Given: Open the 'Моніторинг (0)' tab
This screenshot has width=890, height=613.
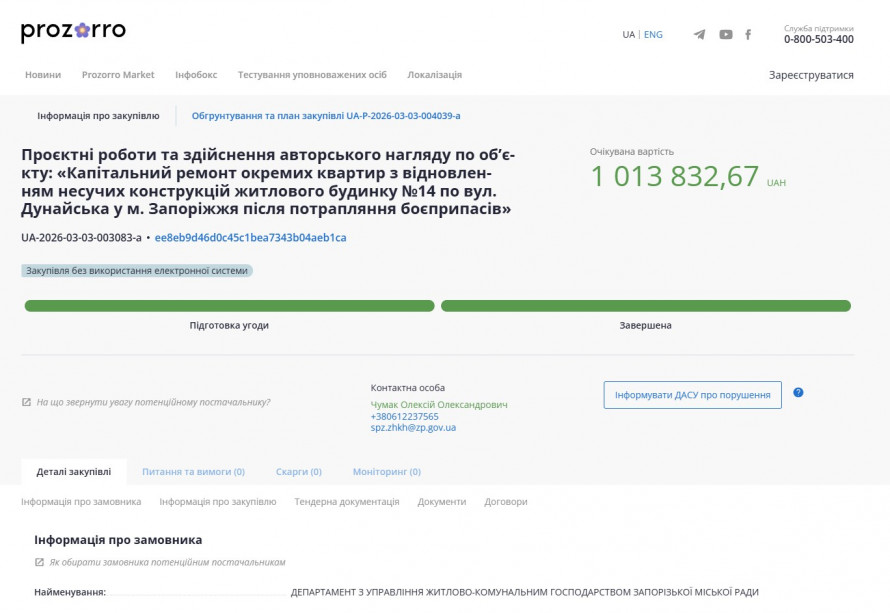Looking at the screenshot, I should 385,469.
